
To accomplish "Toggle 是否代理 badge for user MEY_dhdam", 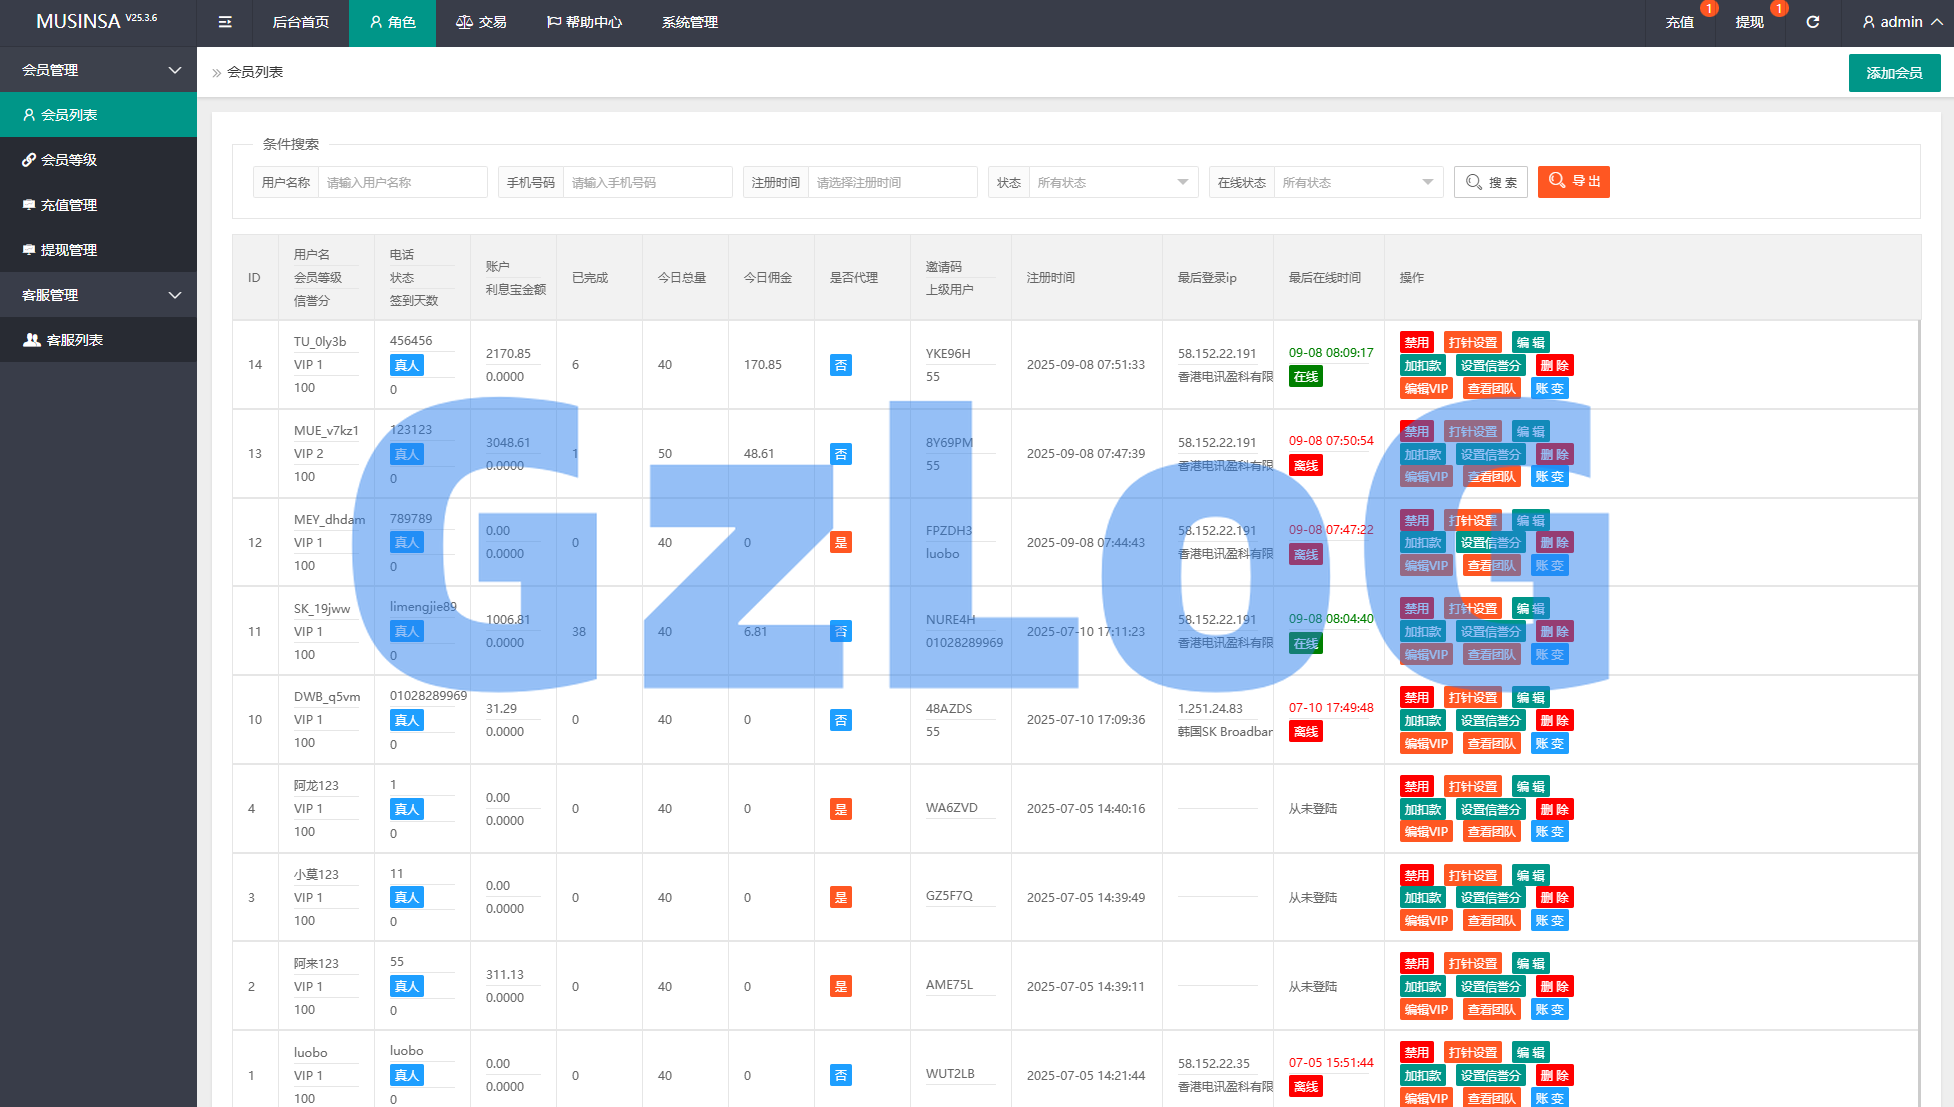I will click(841, 542).
